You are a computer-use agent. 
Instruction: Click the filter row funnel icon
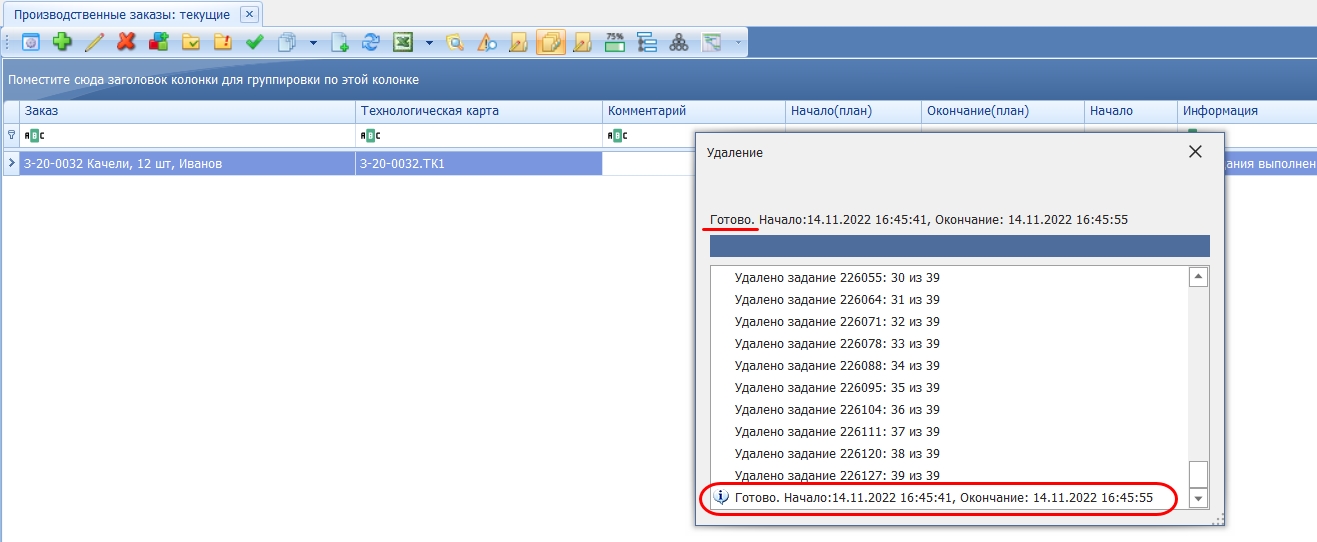11,135
